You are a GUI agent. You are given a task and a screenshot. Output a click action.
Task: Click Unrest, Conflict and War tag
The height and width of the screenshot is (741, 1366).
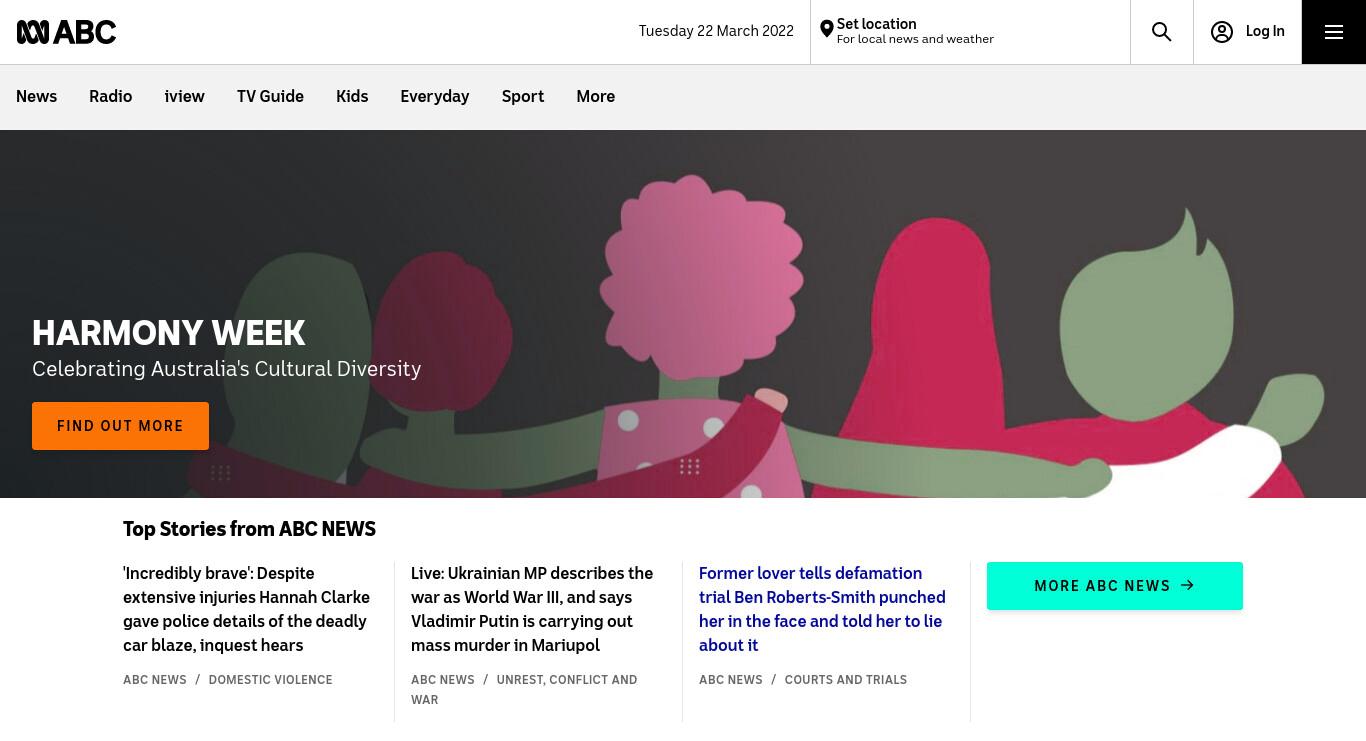(524, 690)
